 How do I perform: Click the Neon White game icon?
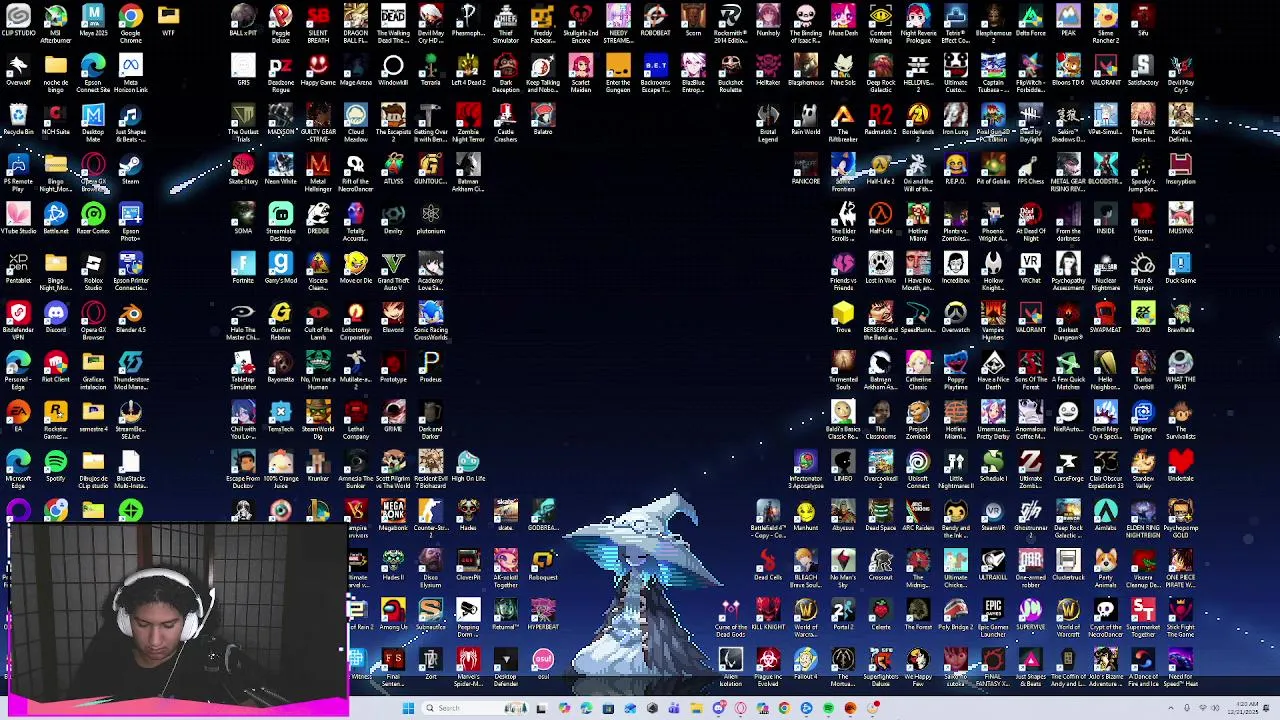pos(281,170)
